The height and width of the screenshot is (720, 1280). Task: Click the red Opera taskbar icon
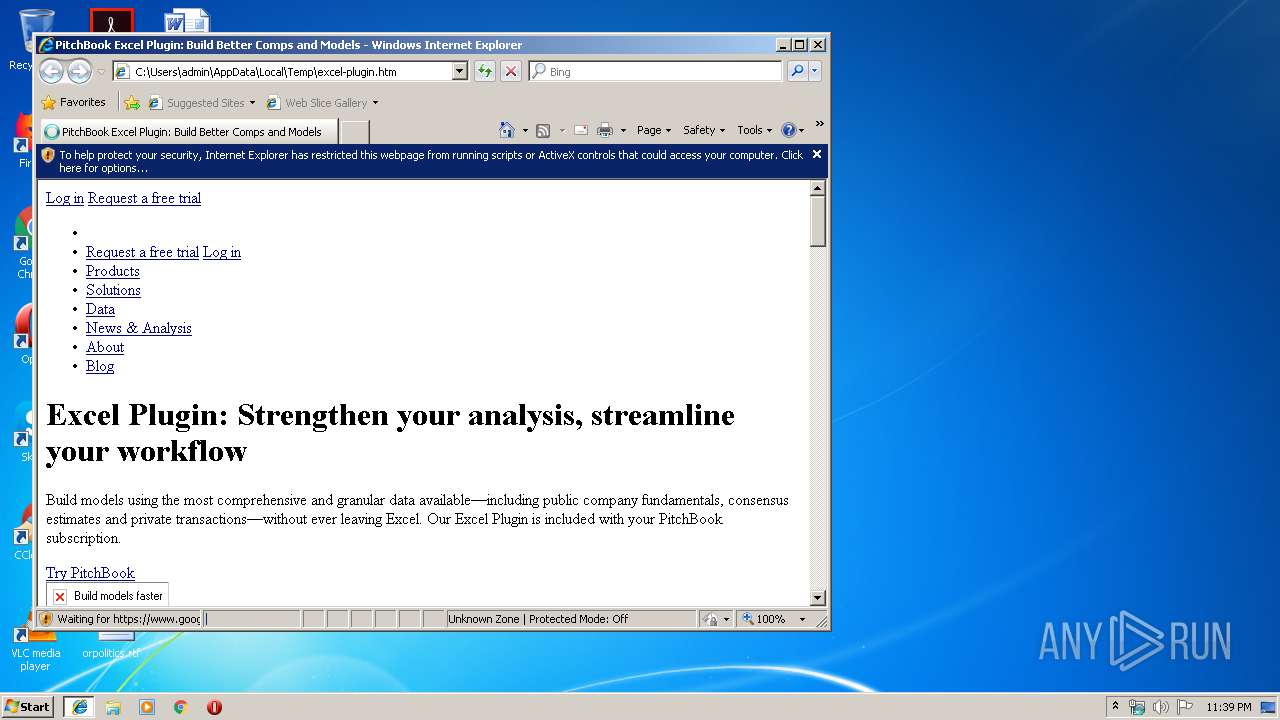[x=214, y=707]
